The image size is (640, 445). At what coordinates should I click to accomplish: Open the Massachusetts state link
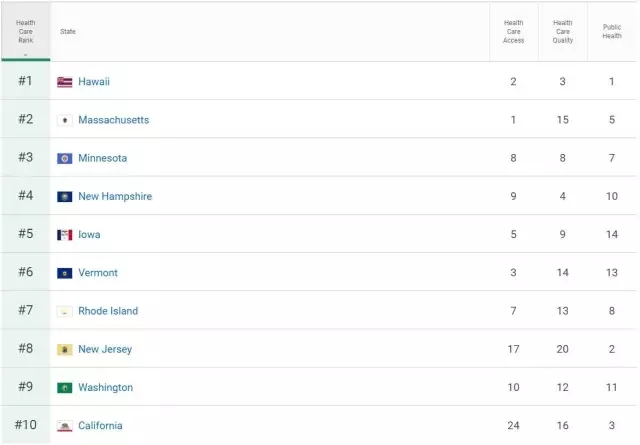[113, 120]
